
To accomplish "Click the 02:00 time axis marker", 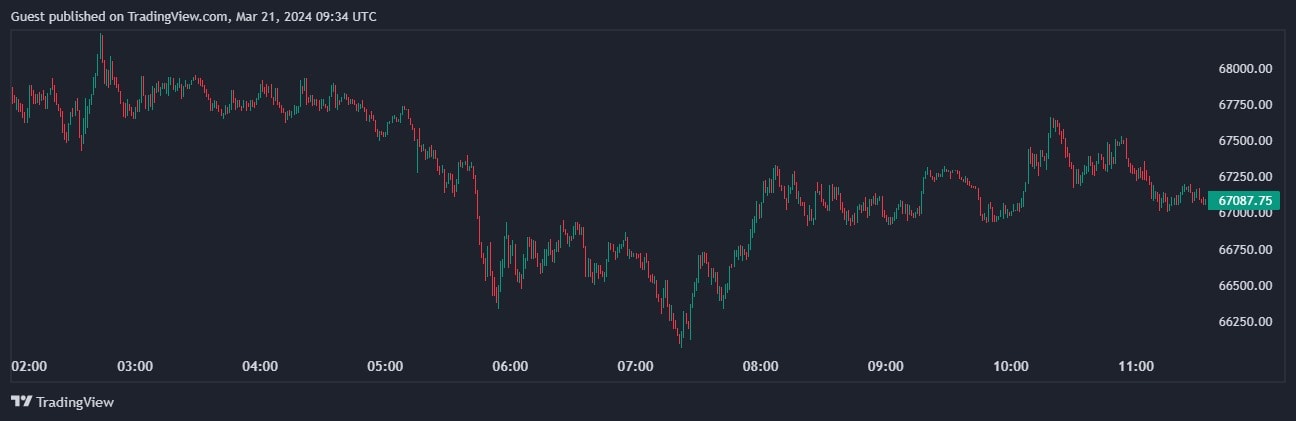I will (29, 367).
